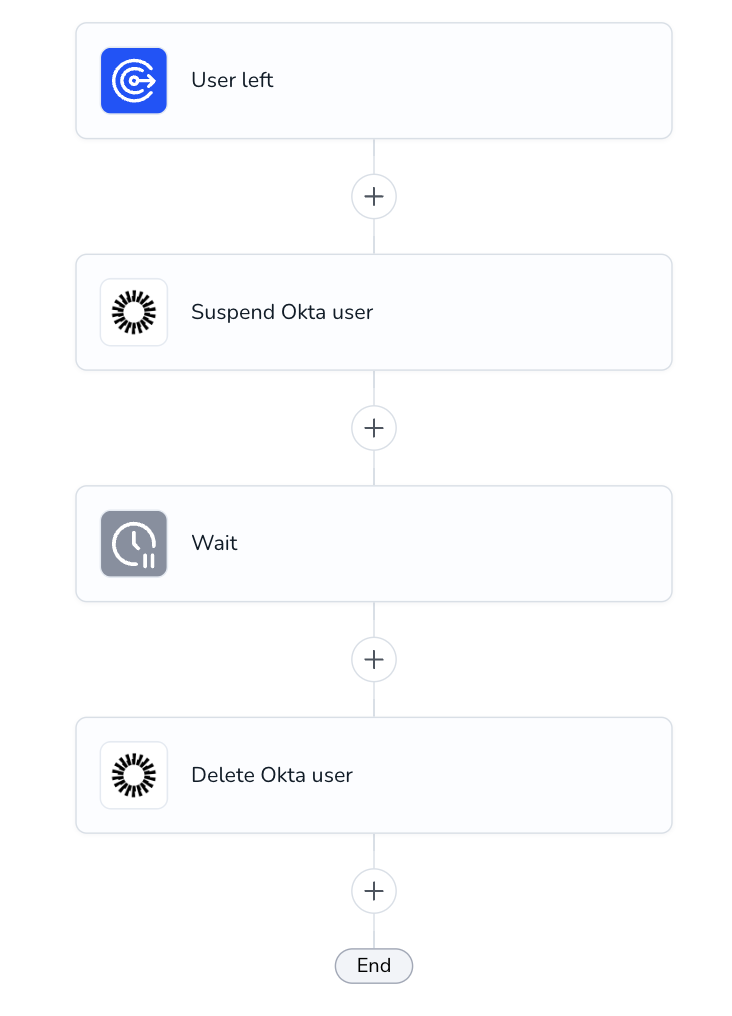
Task: Click the "User left" text label
Action: click(x=233, y=80)
